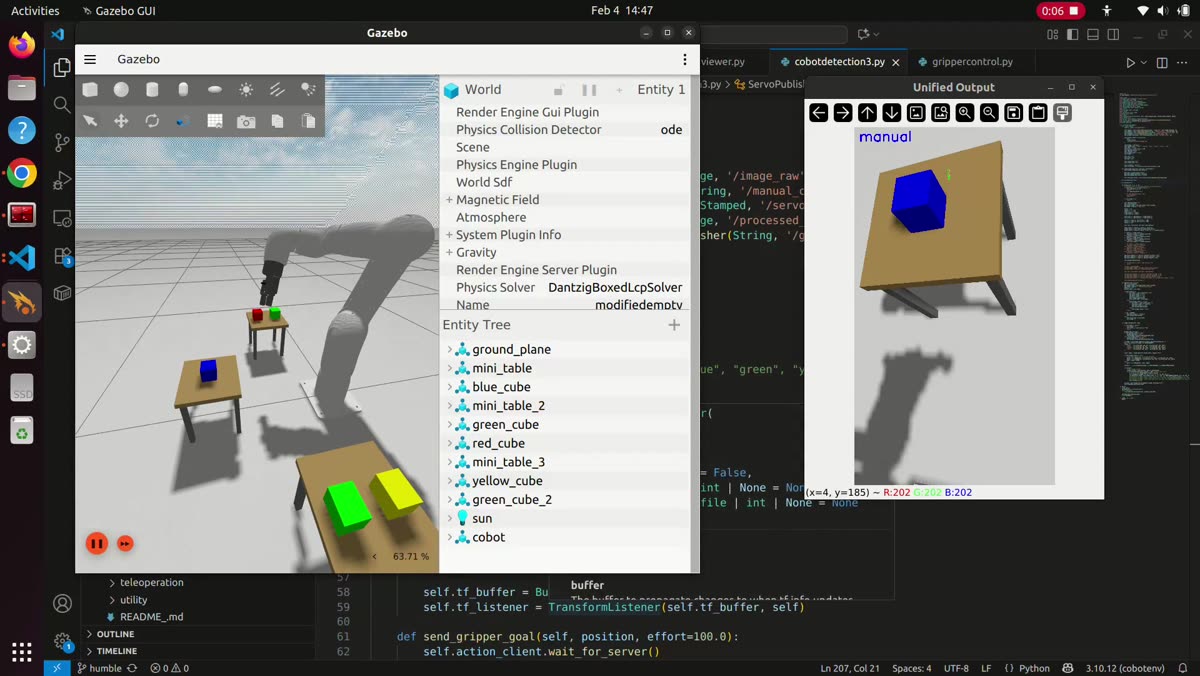Expand cobot entity in Entity Tree
This screenshot has width=1200, height=676.
tap(449, 537)
